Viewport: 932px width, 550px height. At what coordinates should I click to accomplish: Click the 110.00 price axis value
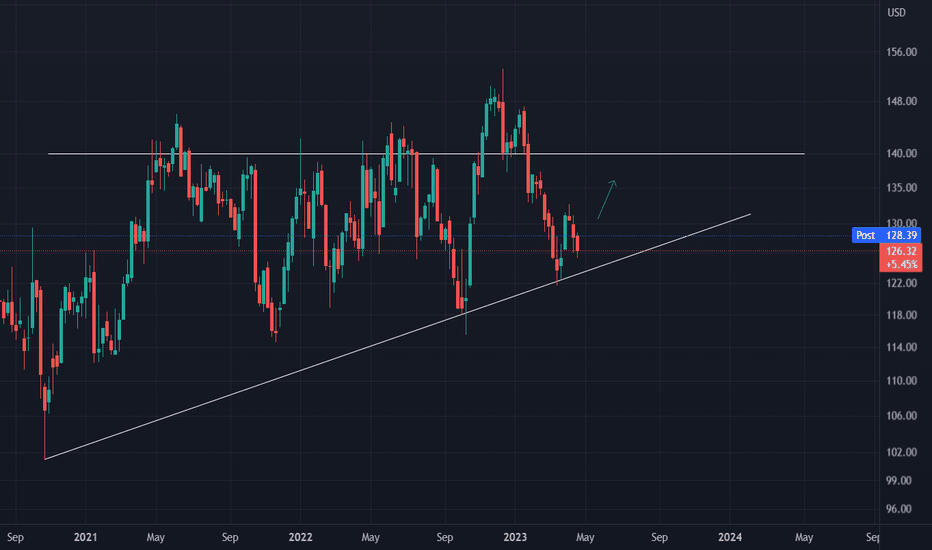901,381
